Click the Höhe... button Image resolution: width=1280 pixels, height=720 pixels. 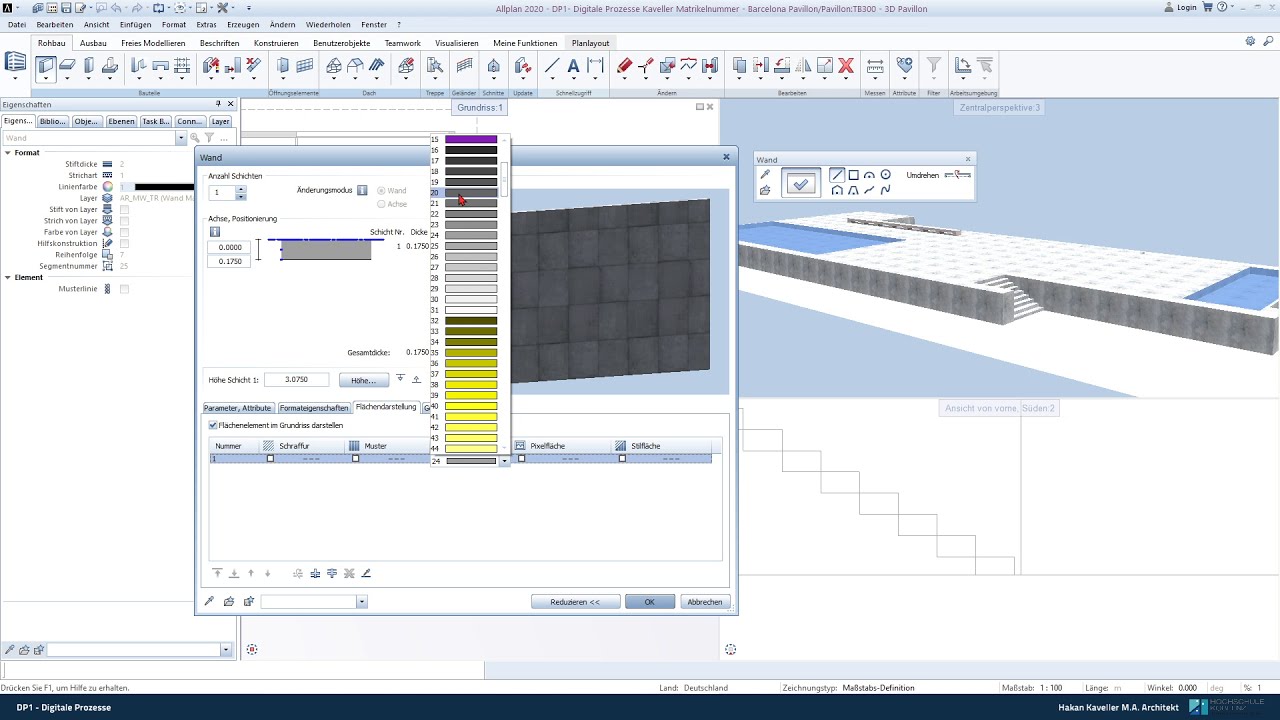[x=364, y=380]
